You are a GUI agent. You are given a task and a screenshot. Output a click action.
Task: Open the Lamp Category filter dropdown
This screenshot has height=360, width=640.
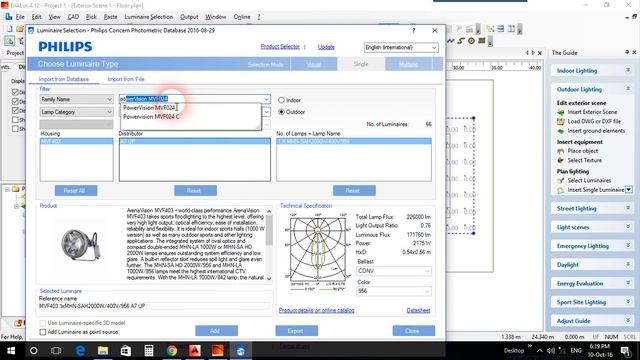[x=76, y=112]
